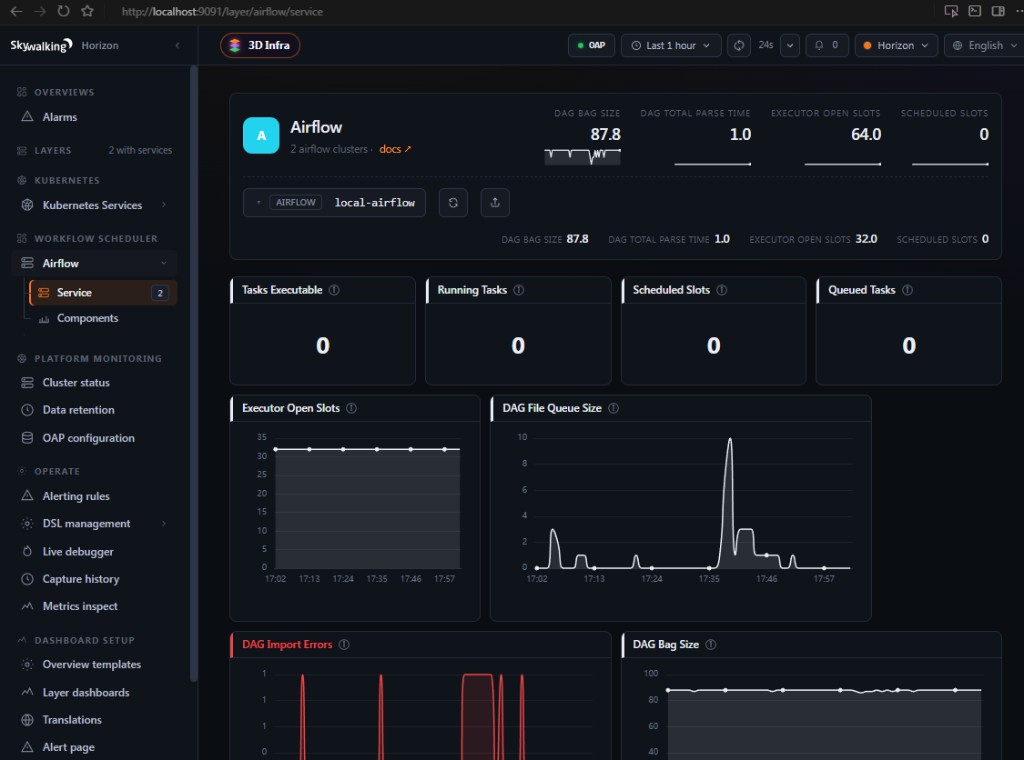Expand the refresh interval dropdown arrow
The width and height of the screenshot is (1024, 760).
pos(790,45)
